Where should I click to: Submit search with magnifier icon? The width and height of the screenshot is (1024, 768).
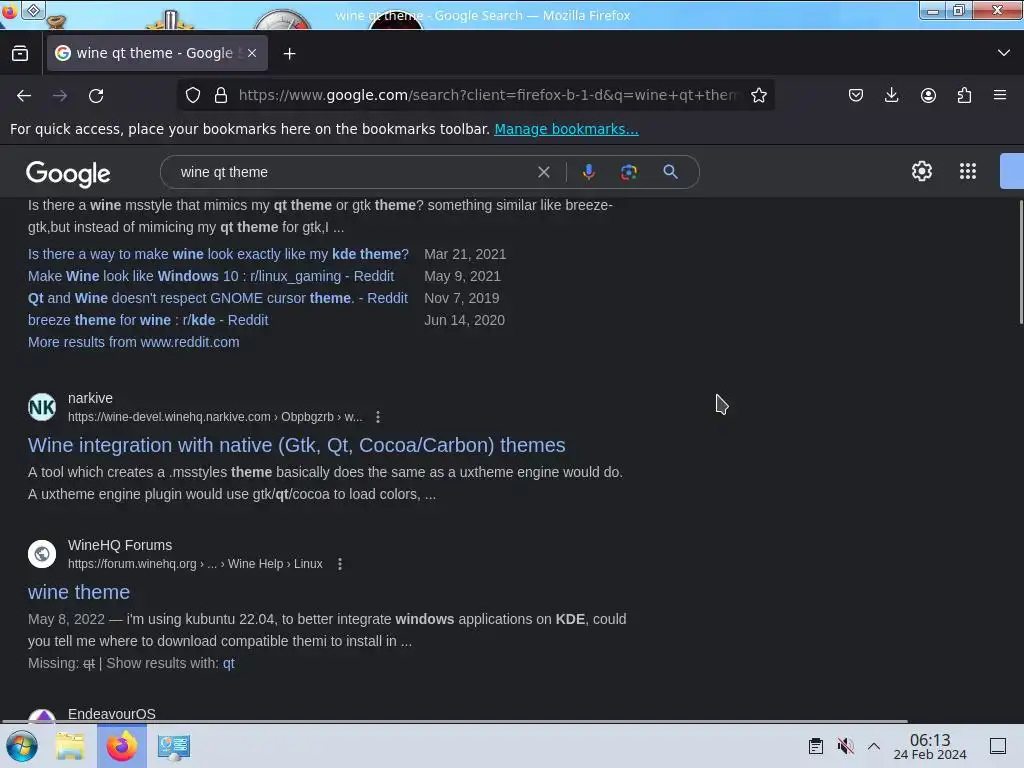point(670,172)
